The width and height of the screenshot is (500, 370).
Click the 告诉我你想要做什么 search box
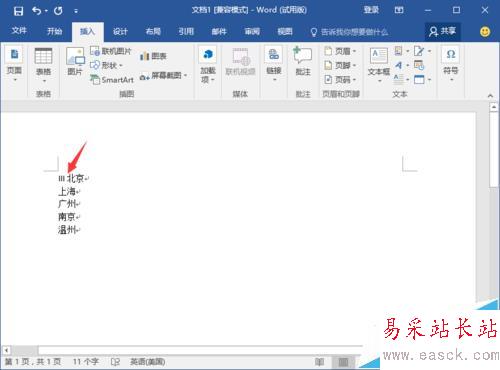[349, 32]
